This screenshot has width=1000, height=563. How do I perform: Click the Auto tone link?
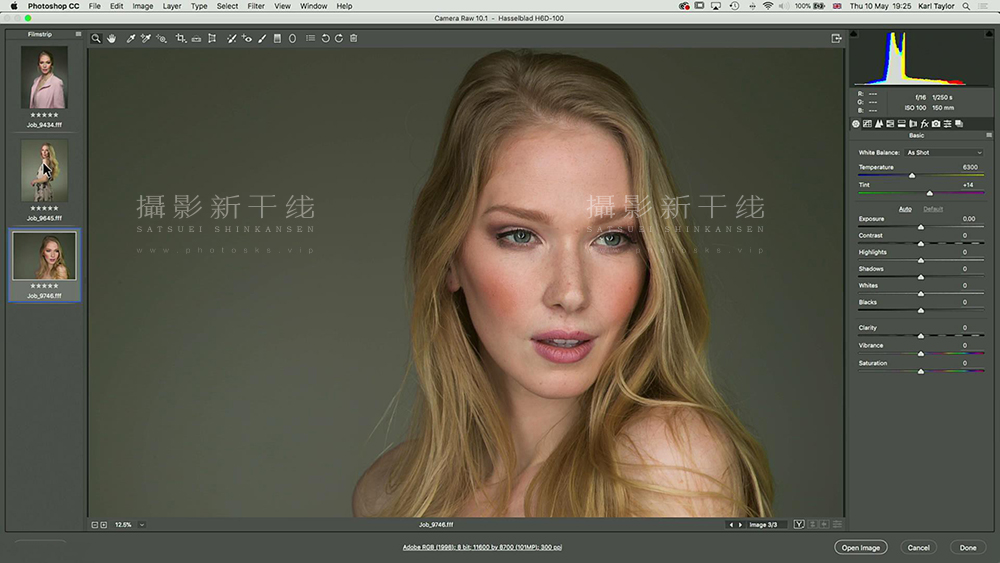[x=905, y=209]
